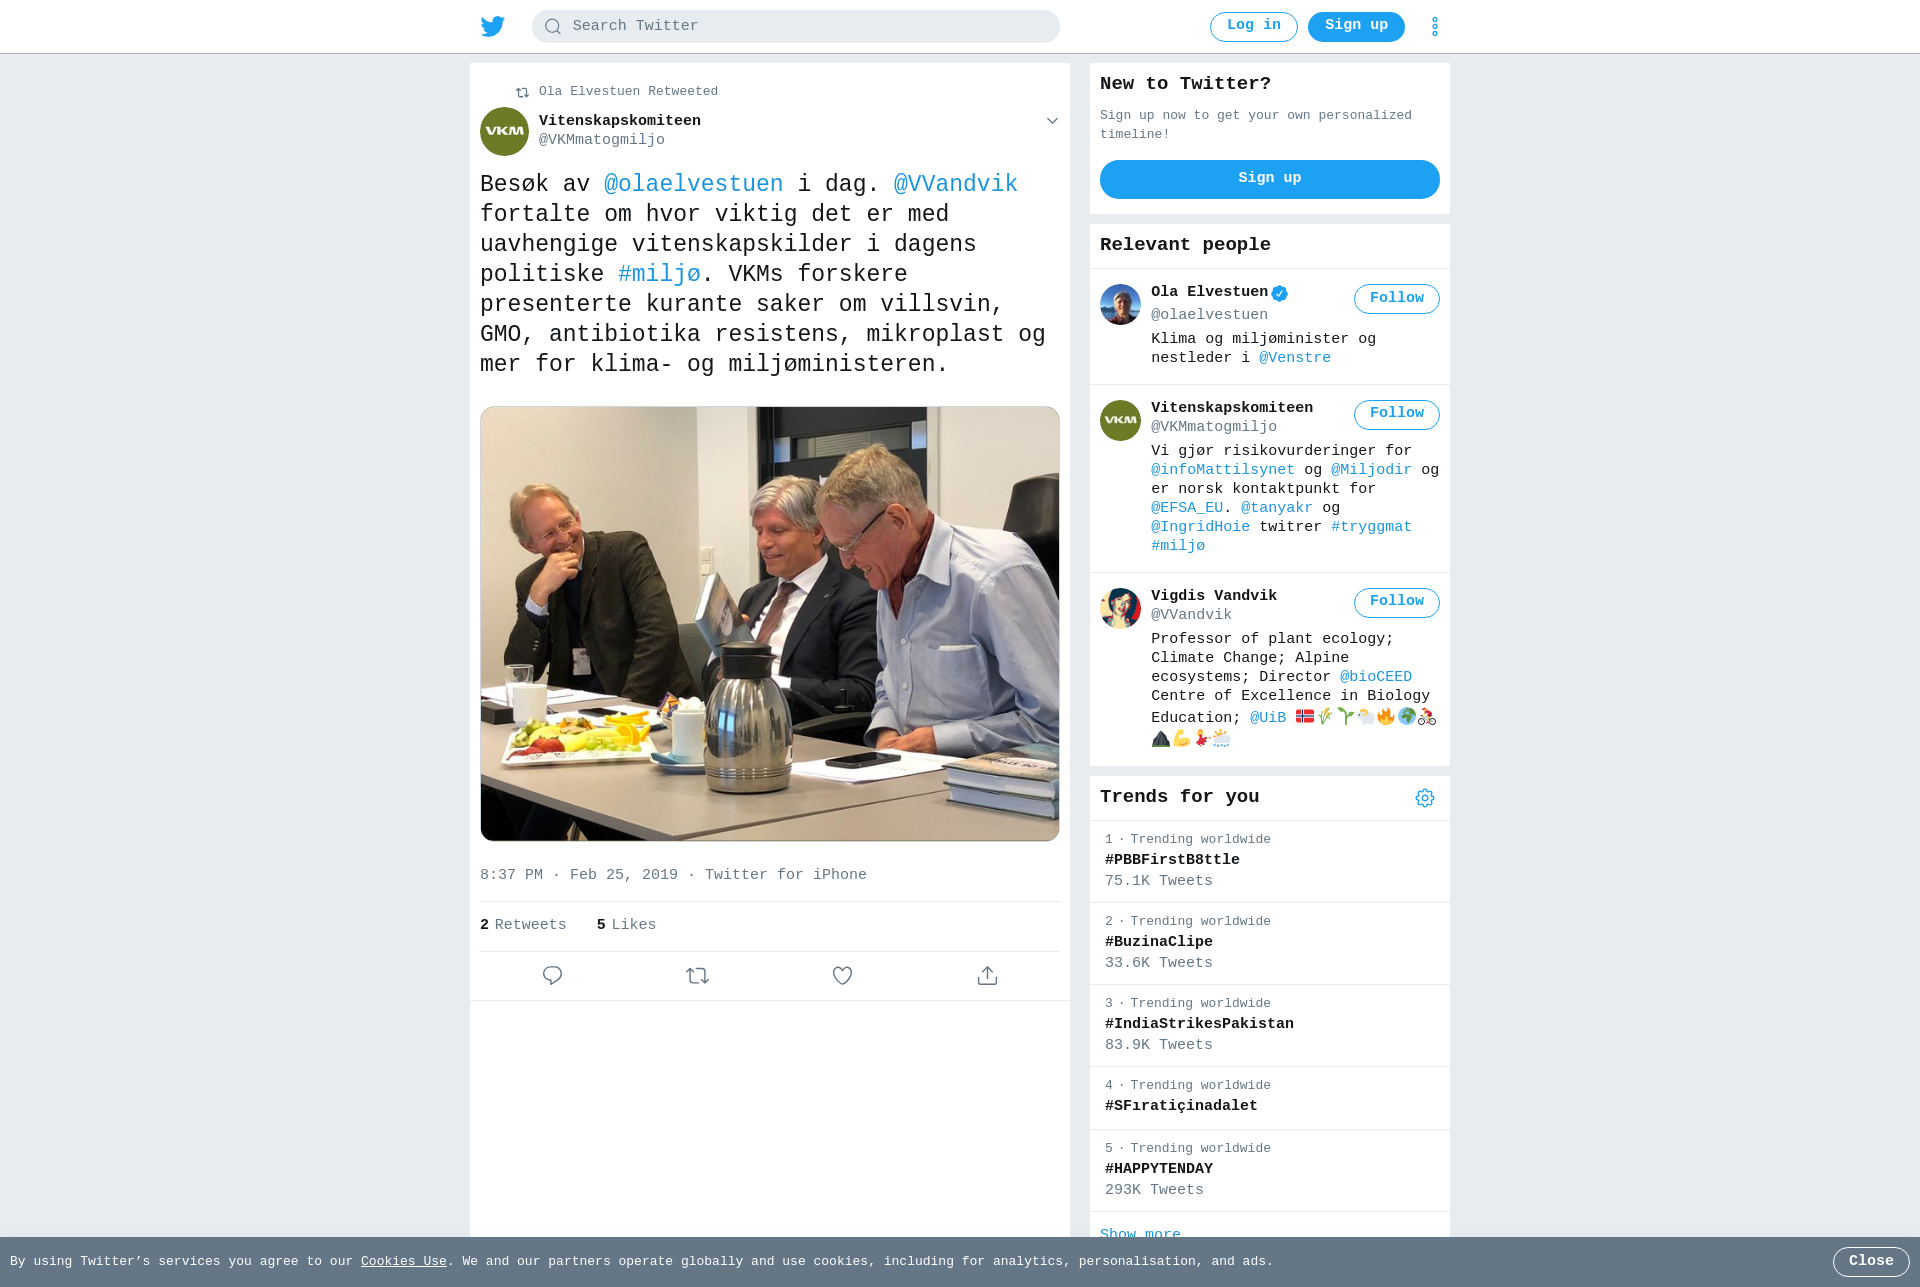Open trends settings gear icon
Viewport: 1920px width, 1287px height.
1425,798
